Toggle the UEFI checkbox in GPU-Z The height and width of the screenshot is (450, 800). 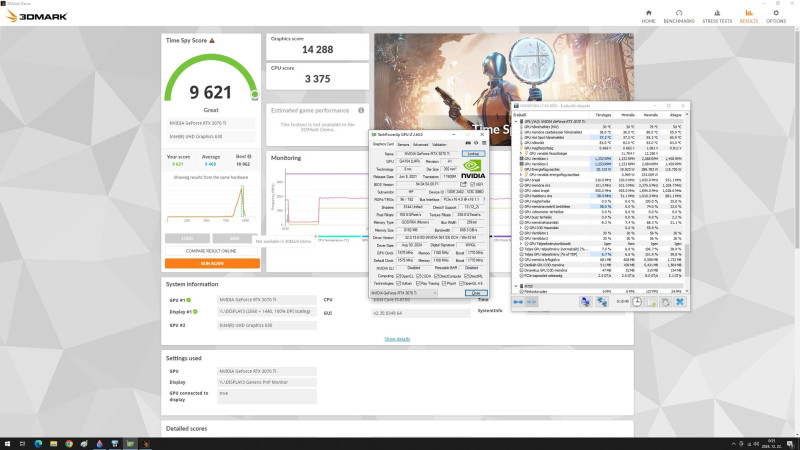pyautogui.click(x=472, y=184)
